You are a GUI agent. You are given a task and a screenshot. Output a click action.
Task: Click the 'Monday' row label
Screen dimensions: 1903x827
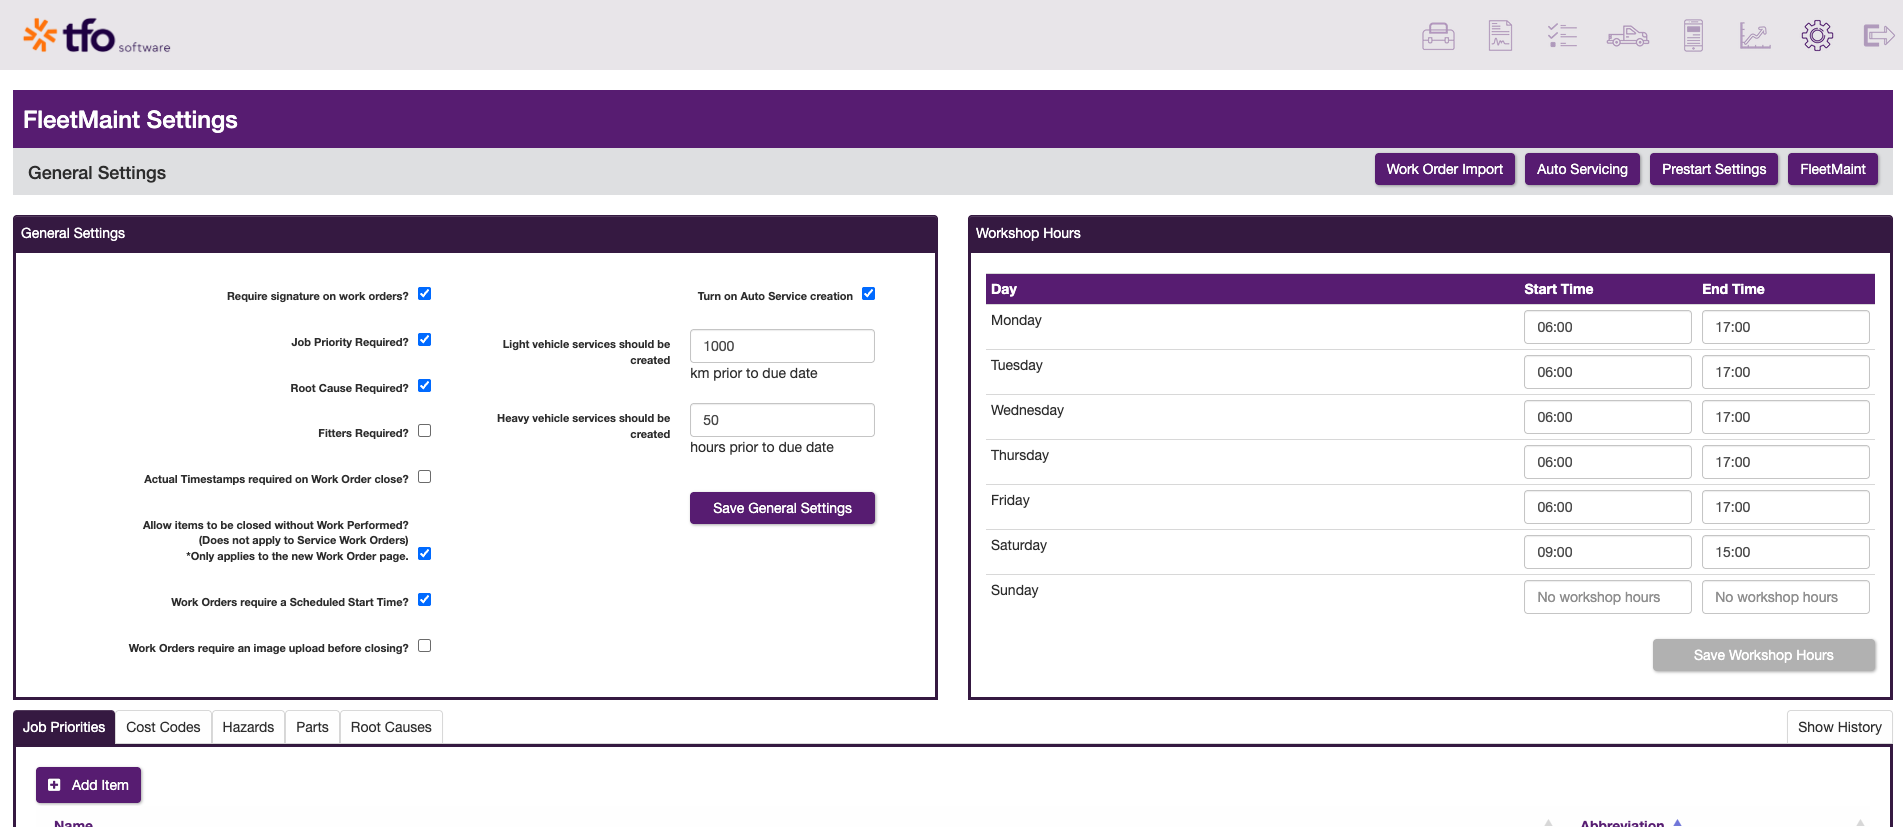click(1016, 320)
